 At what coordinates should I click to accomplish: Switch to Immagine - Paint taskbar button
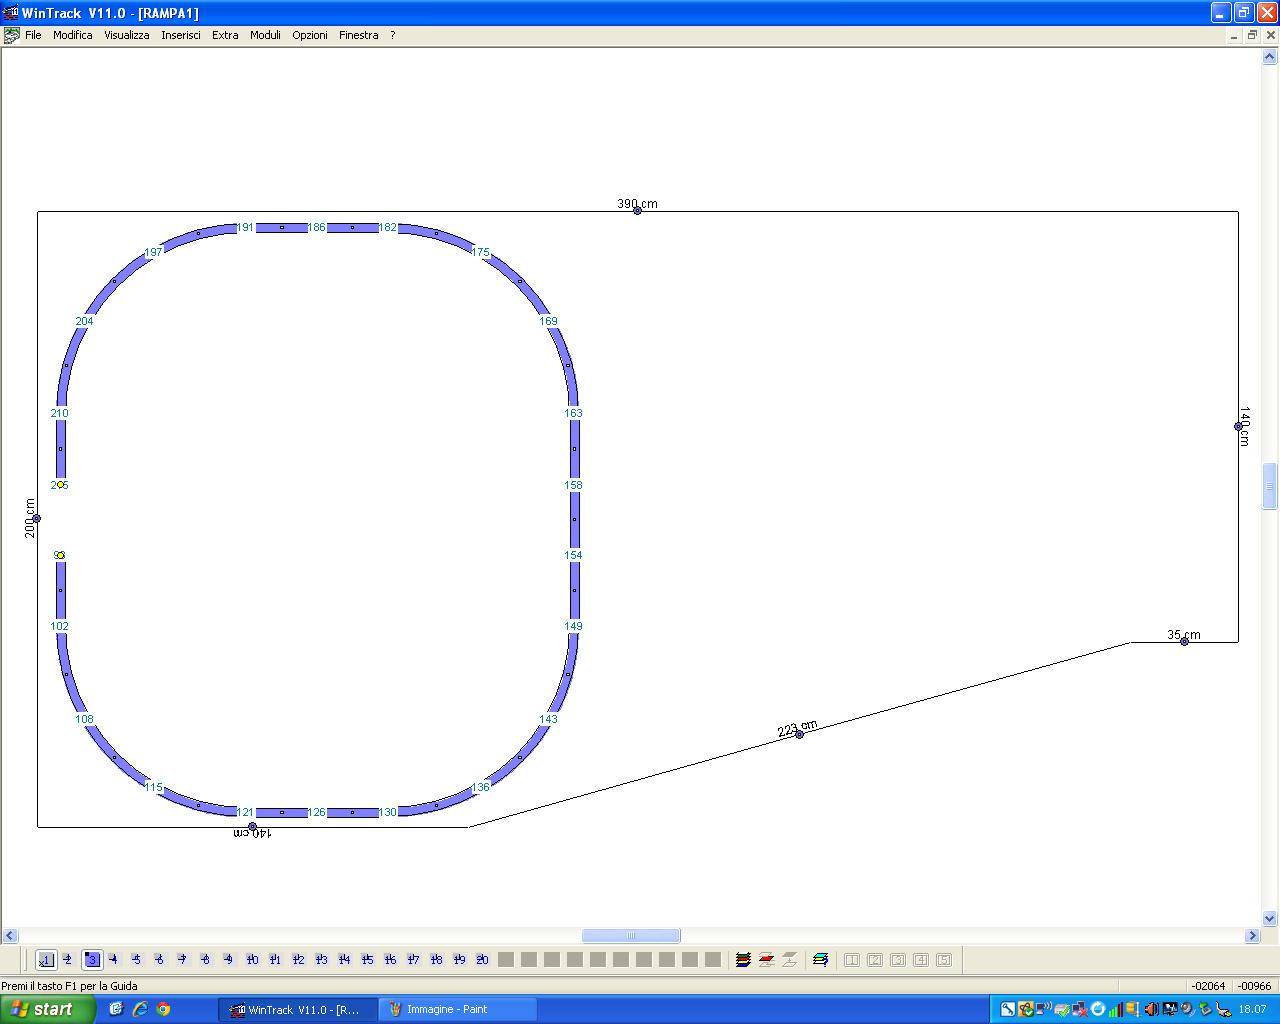(457, 1009)
